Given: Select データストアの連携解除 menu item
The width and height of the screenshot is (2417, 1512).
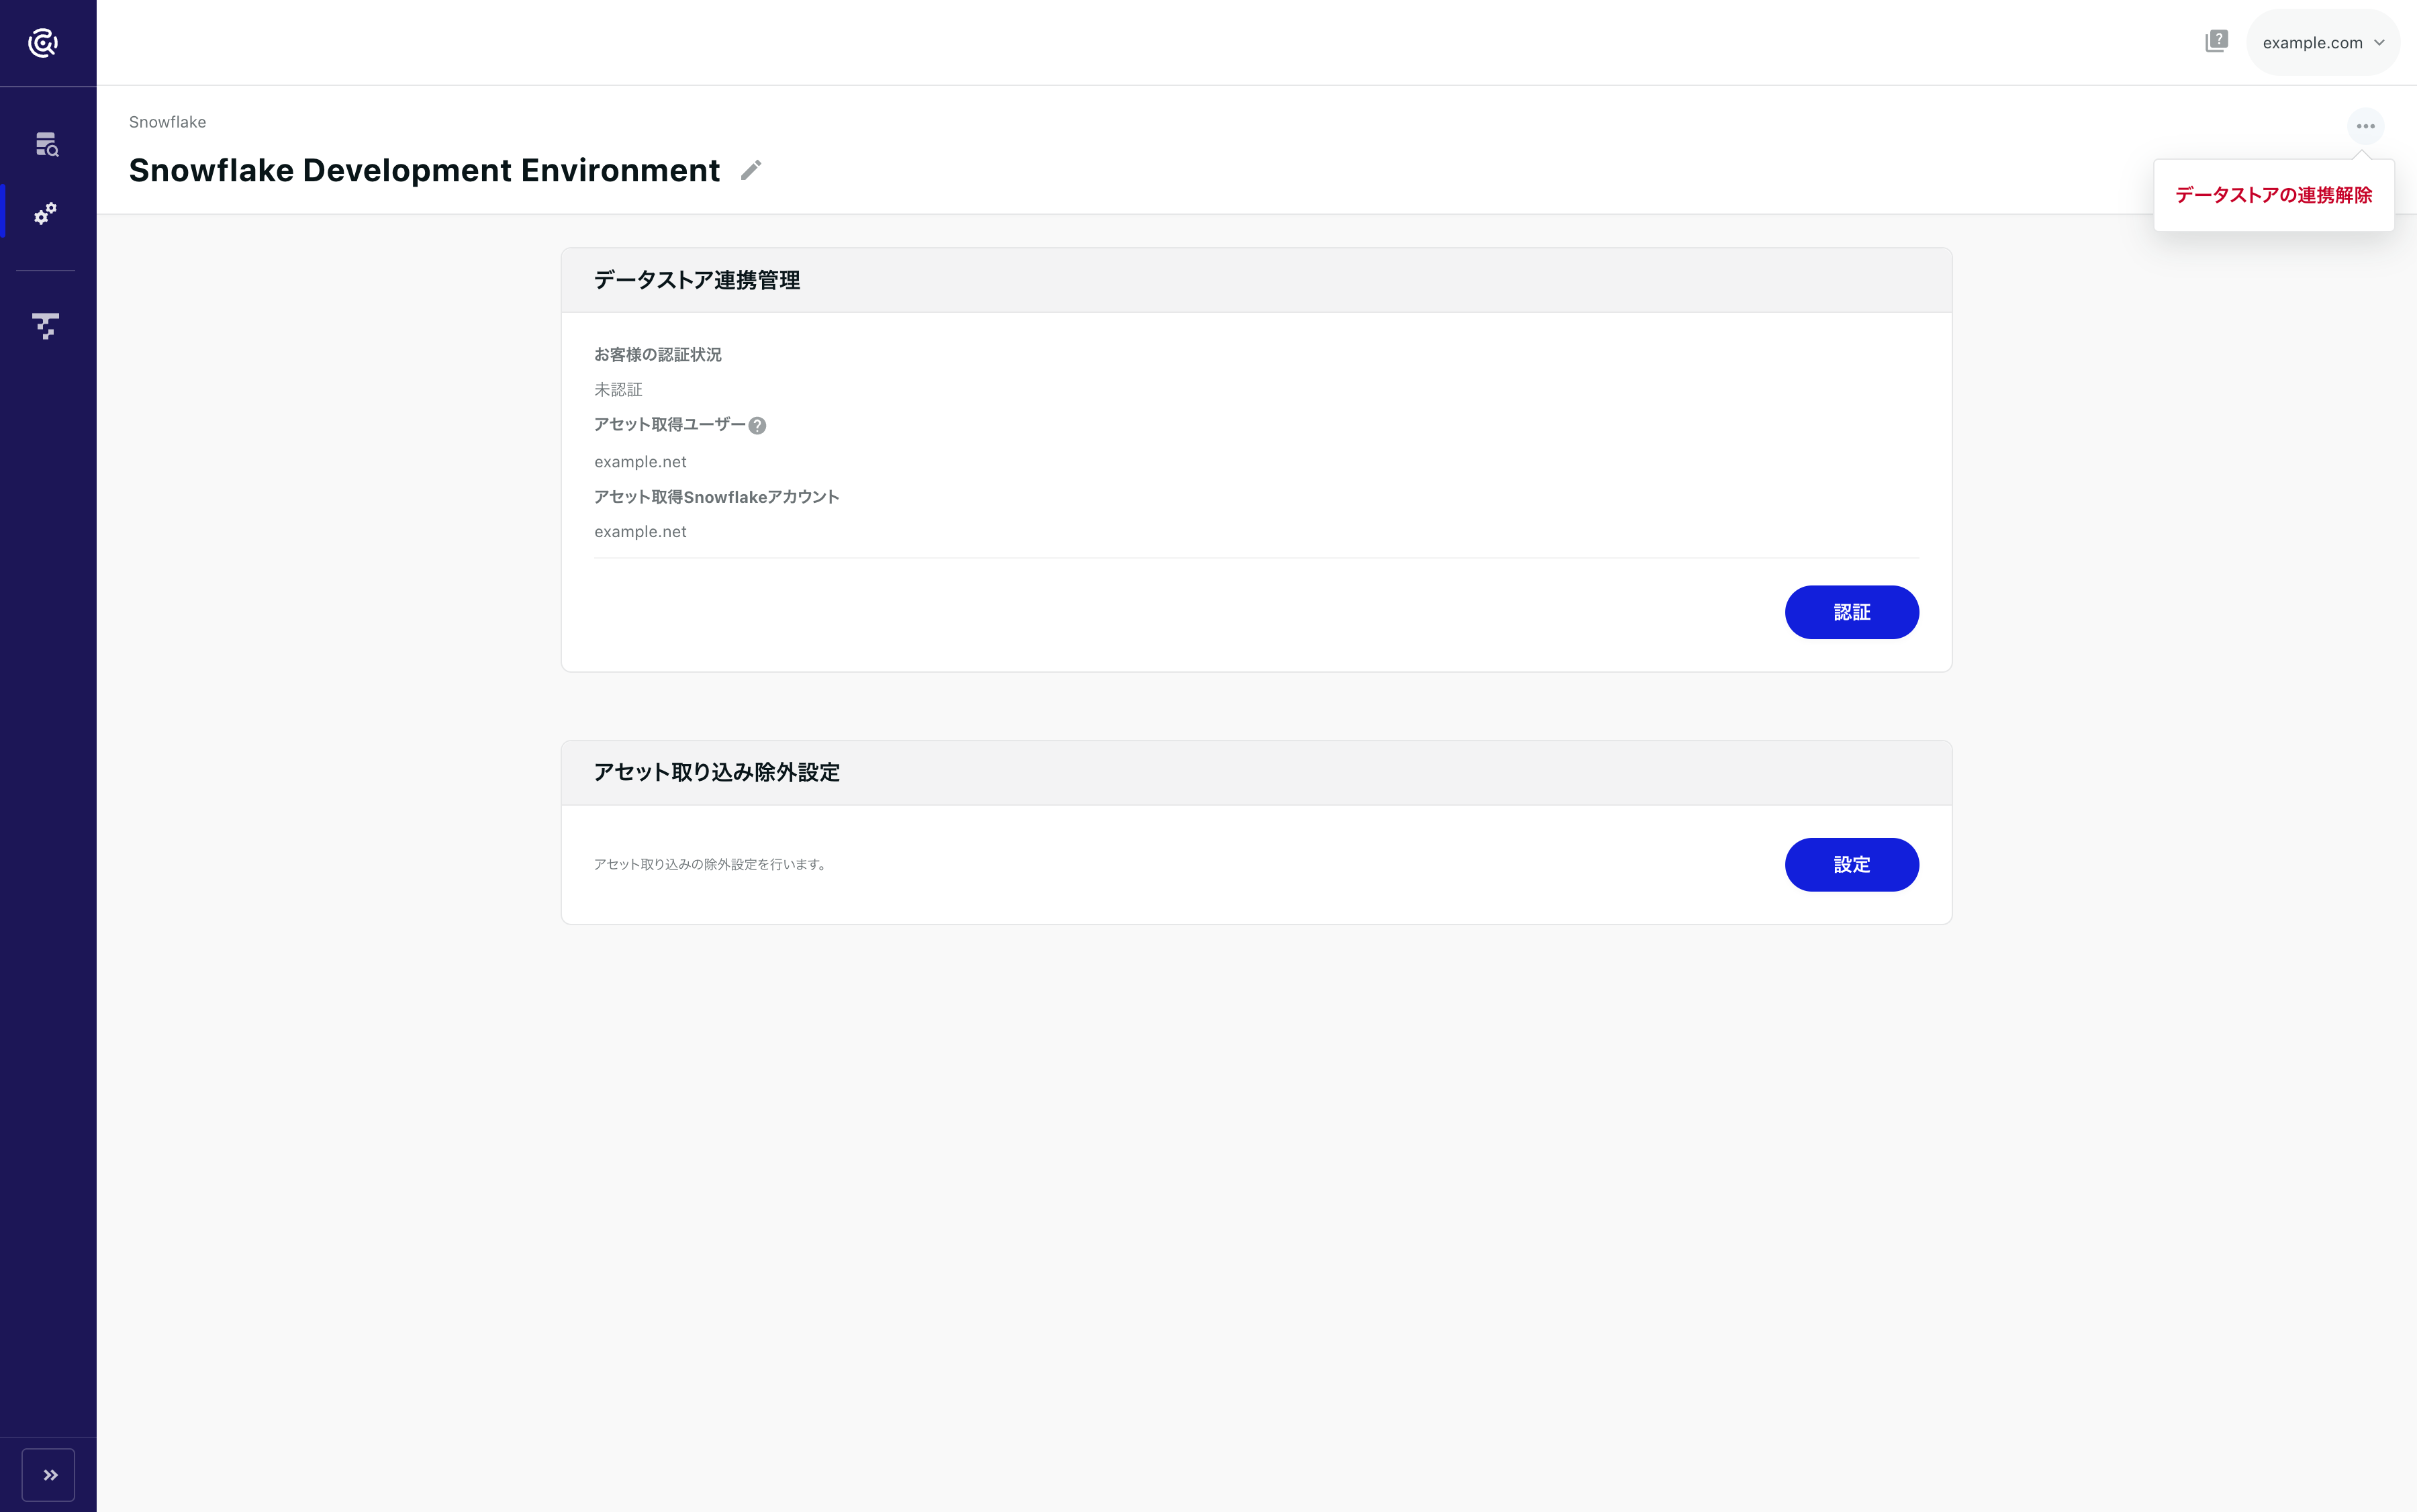Looking at the screenshot, I should click(x=2273, y=195).
